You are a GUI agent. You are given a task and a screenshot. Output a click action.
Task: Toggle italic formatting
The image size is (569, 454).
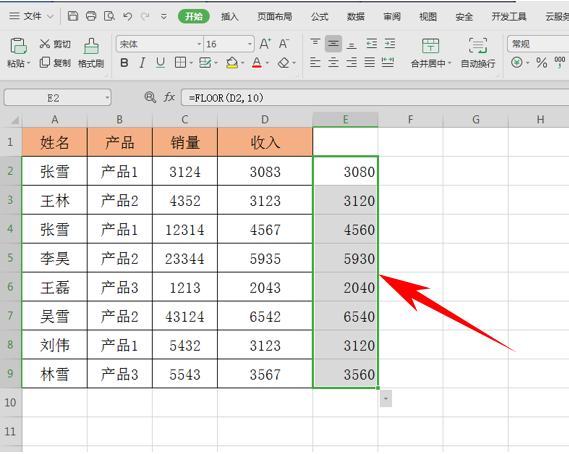(142, 63)
